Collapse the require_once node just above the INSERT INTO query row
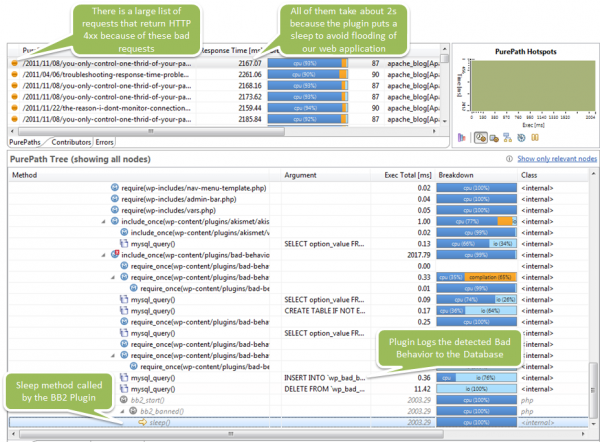The height and width of the screenshot is (442, 600). [113, 356]
